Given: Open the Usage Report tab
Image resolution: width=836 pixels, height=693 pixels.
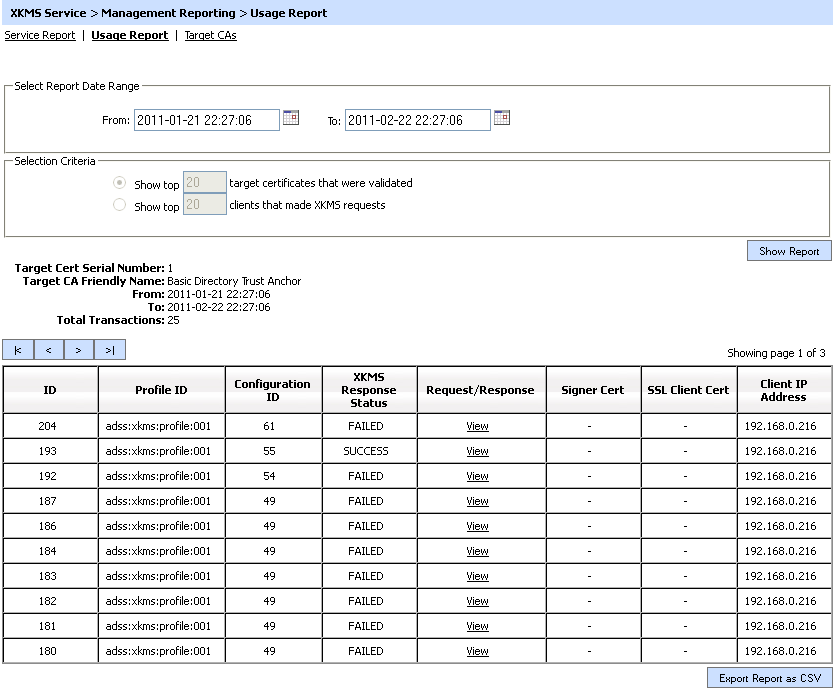Looking at the screenshot, I should click(x=129, y=36).
